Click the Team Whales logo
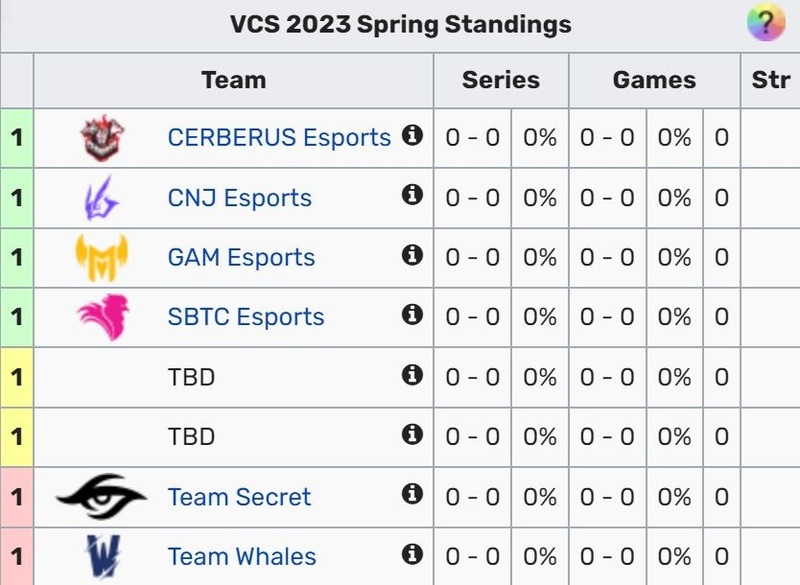This screenshot has height=585, width=800. [x=102, y=556]
